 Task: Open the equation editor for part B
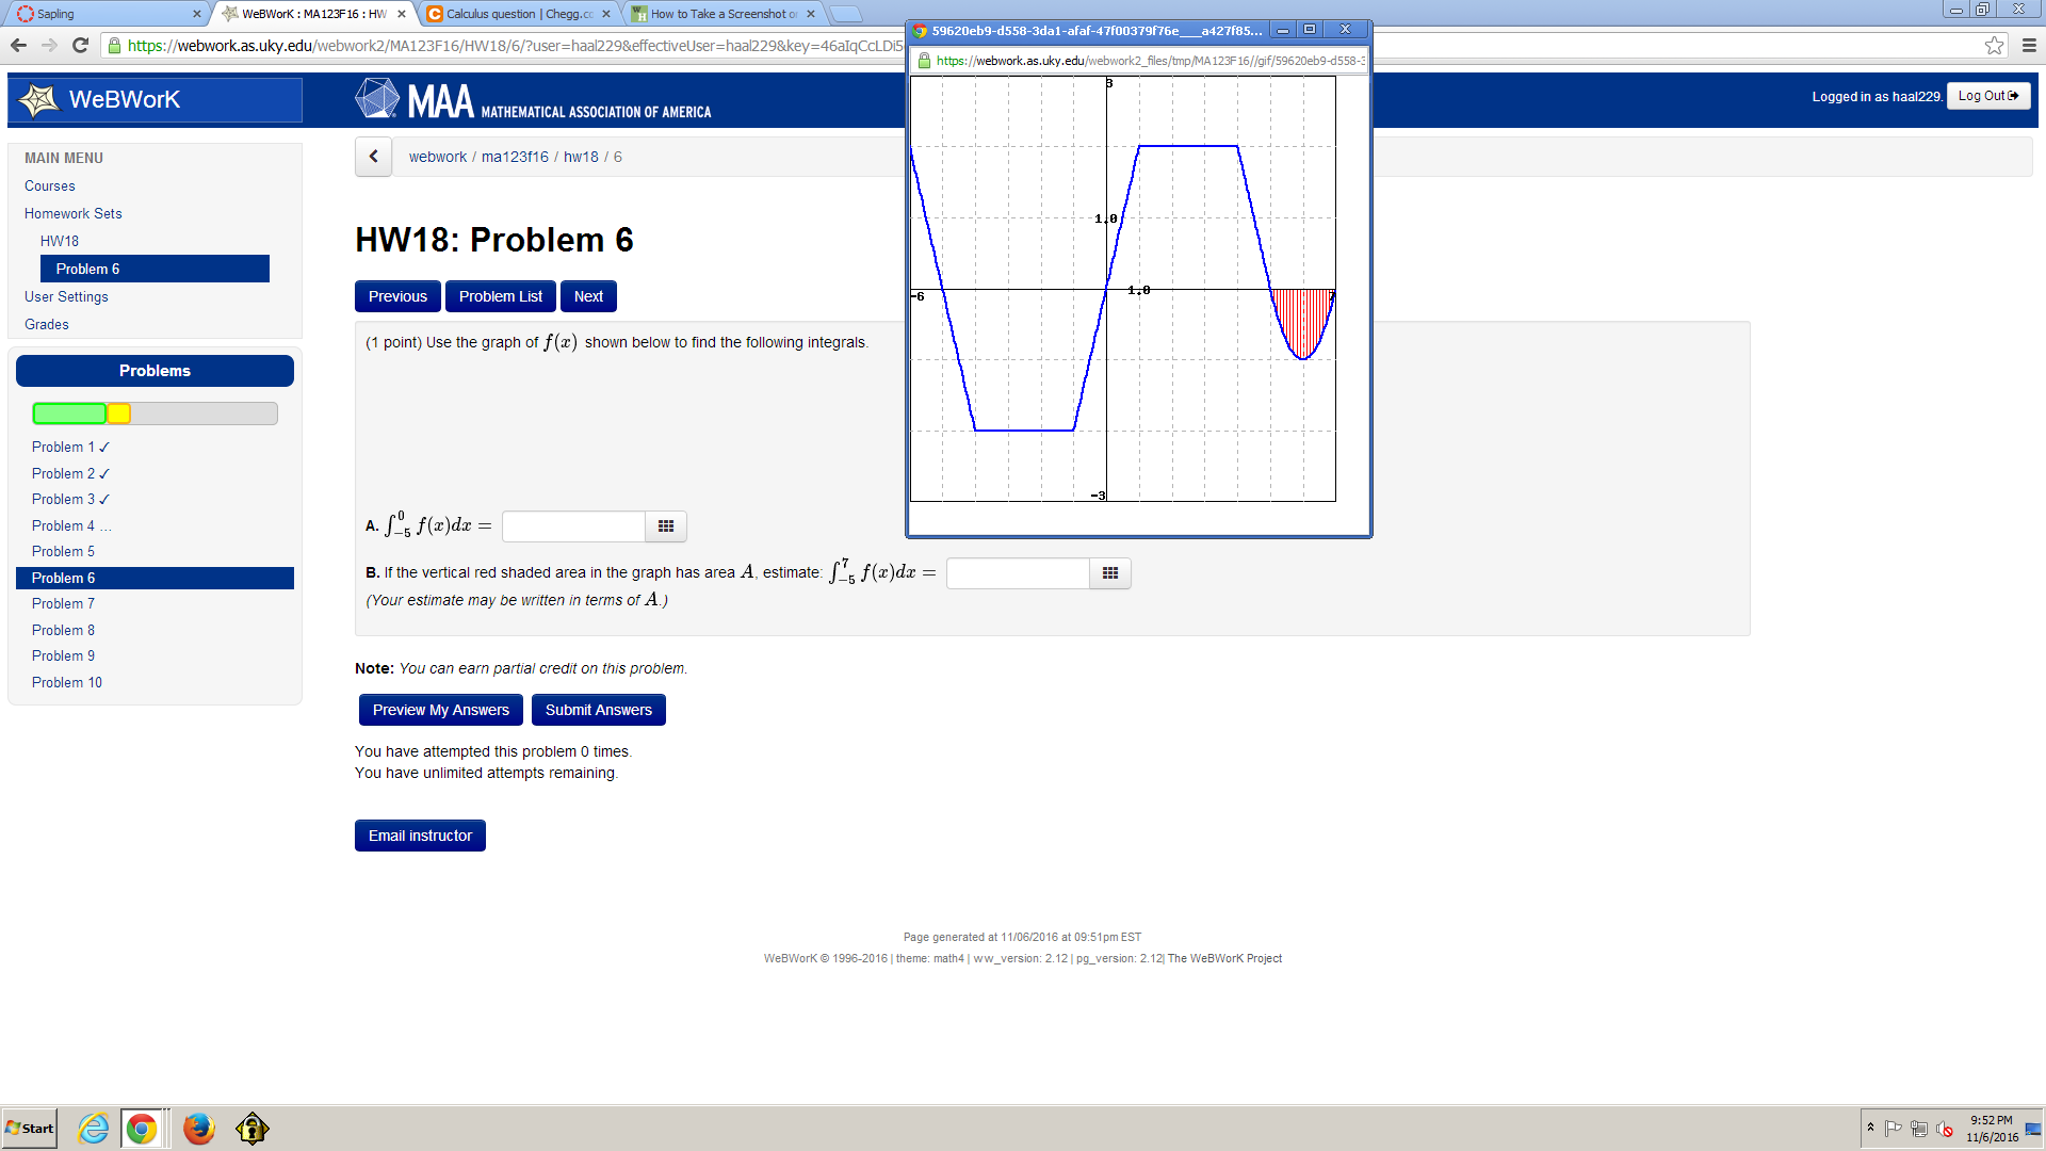(1109, 573)
